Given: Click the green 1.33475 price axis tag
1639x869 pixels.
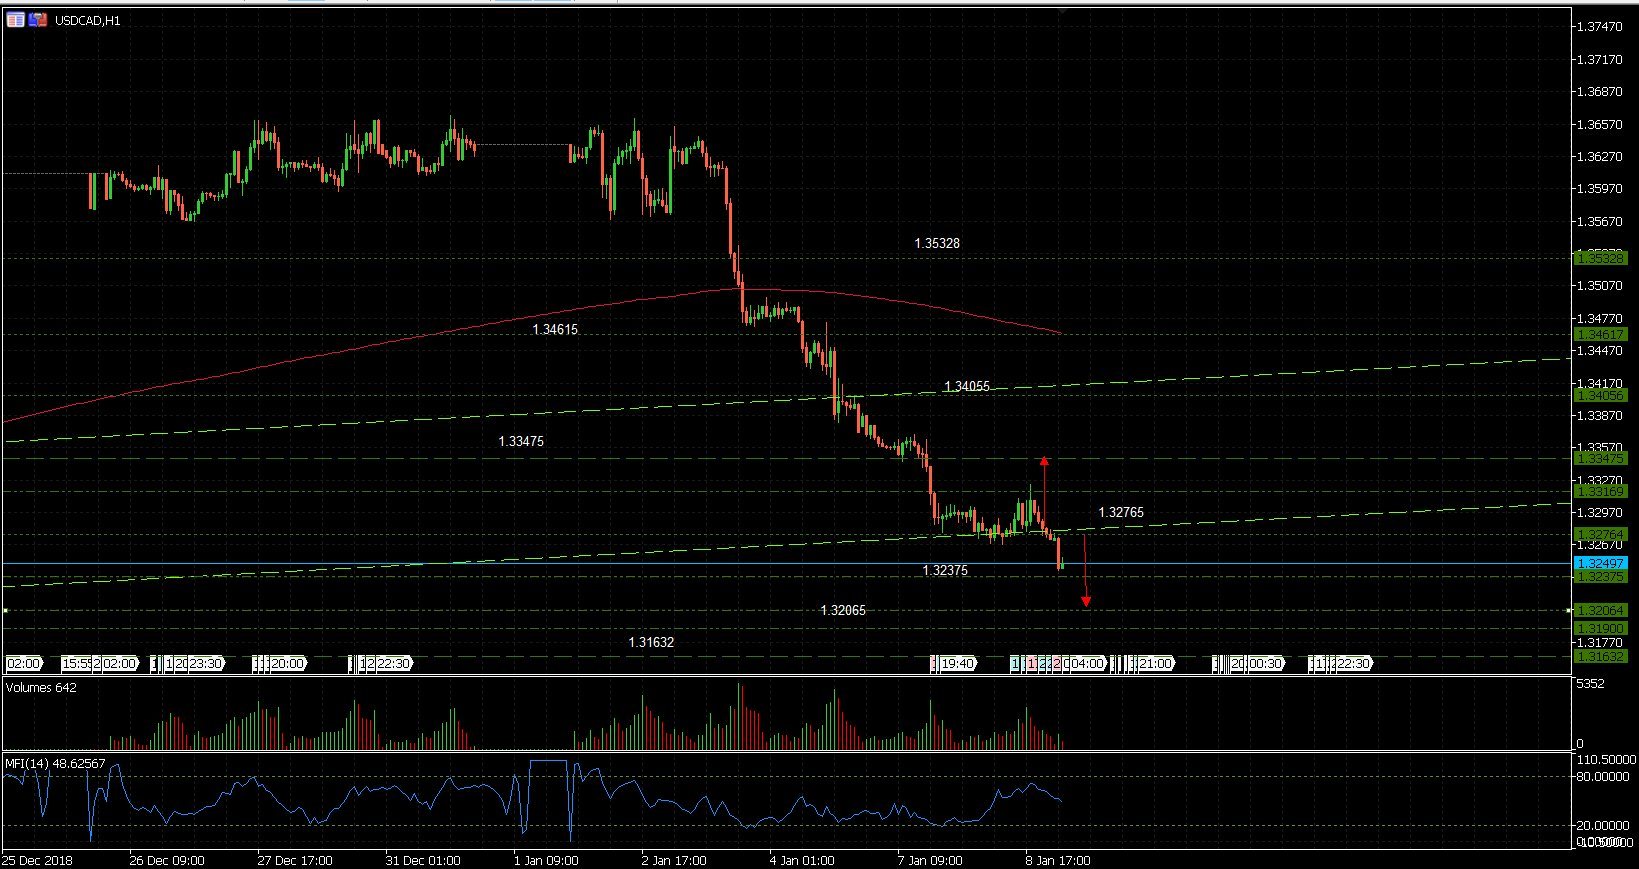Looking at the screenshot, I should click(1601, 459).
